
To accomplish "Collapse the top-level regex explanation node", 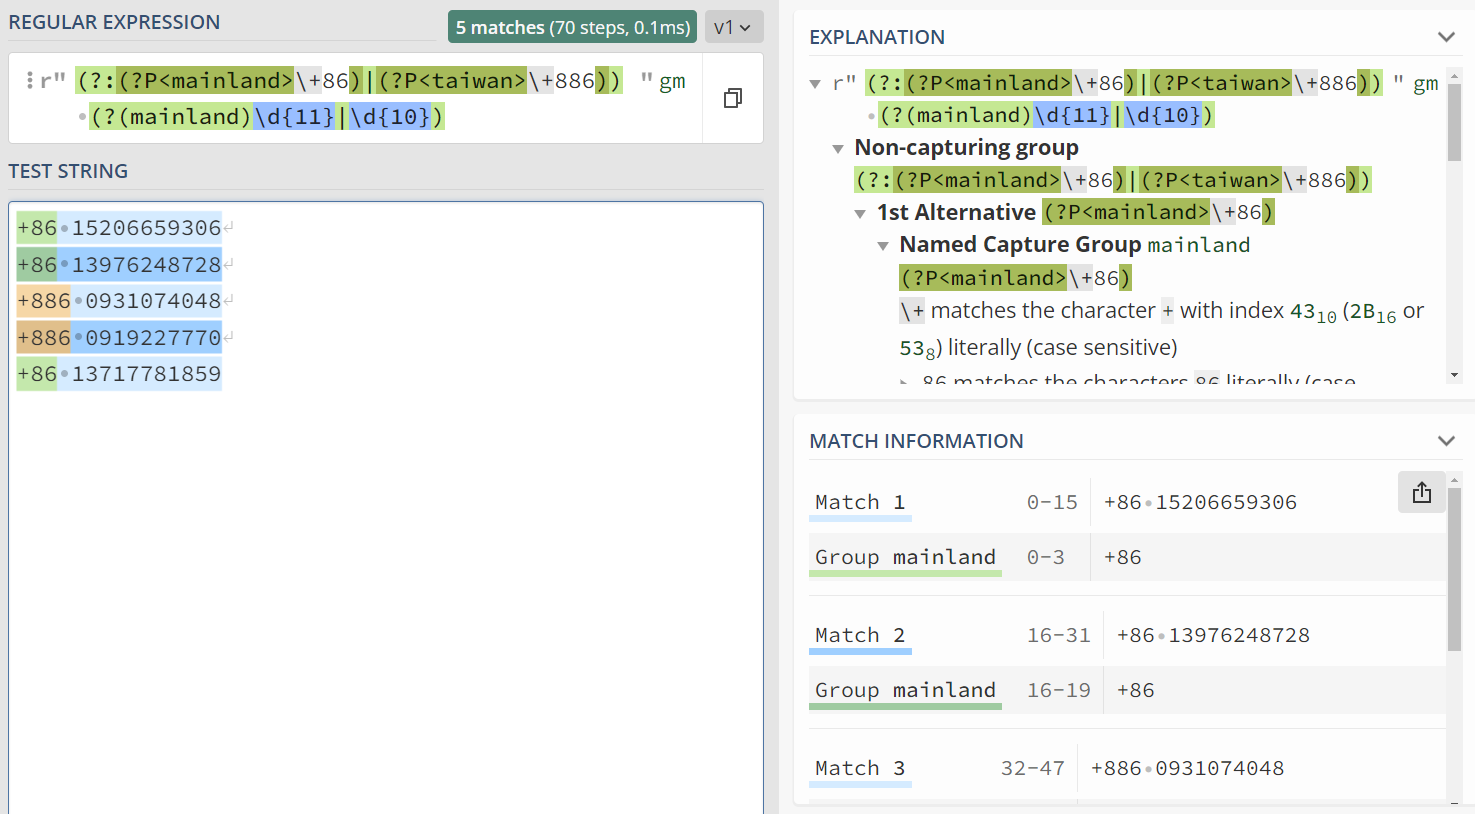I will pyautogui.click(x=816, y=84).
